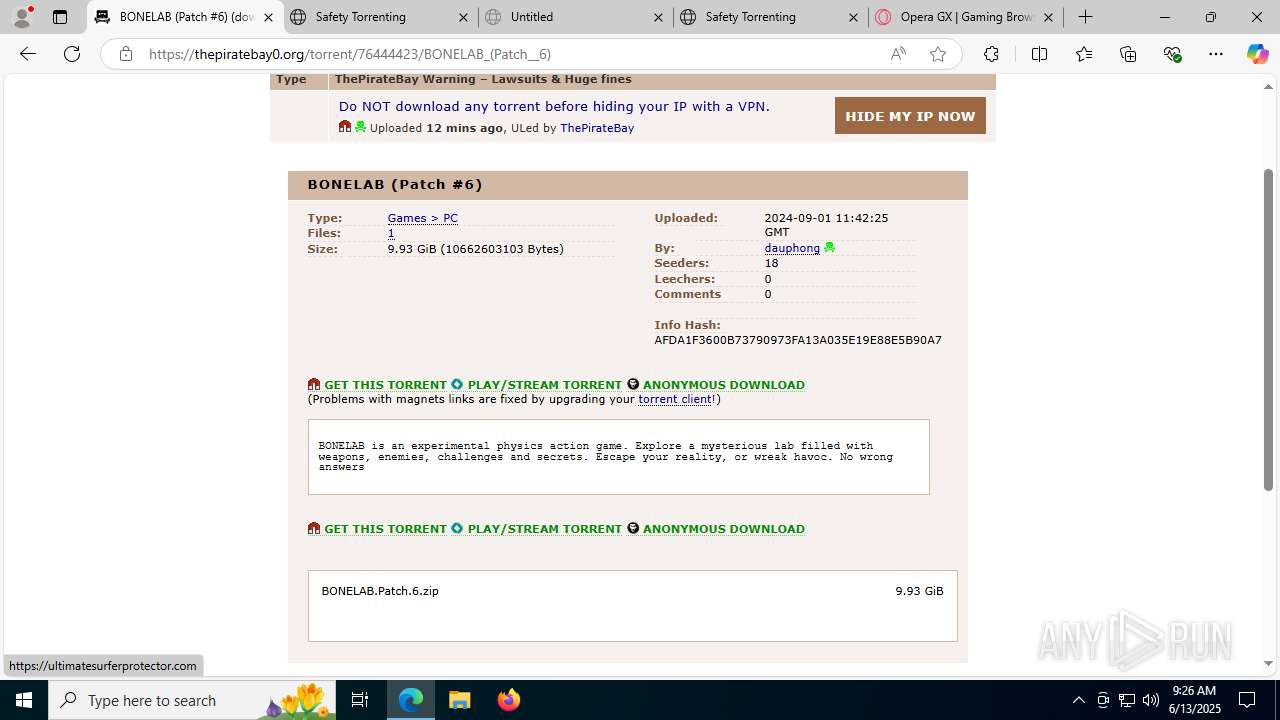The width and height of the screenshot is (1280, 720).
Task: View site information via the lock icon
Action: click(x=126, y=54)
